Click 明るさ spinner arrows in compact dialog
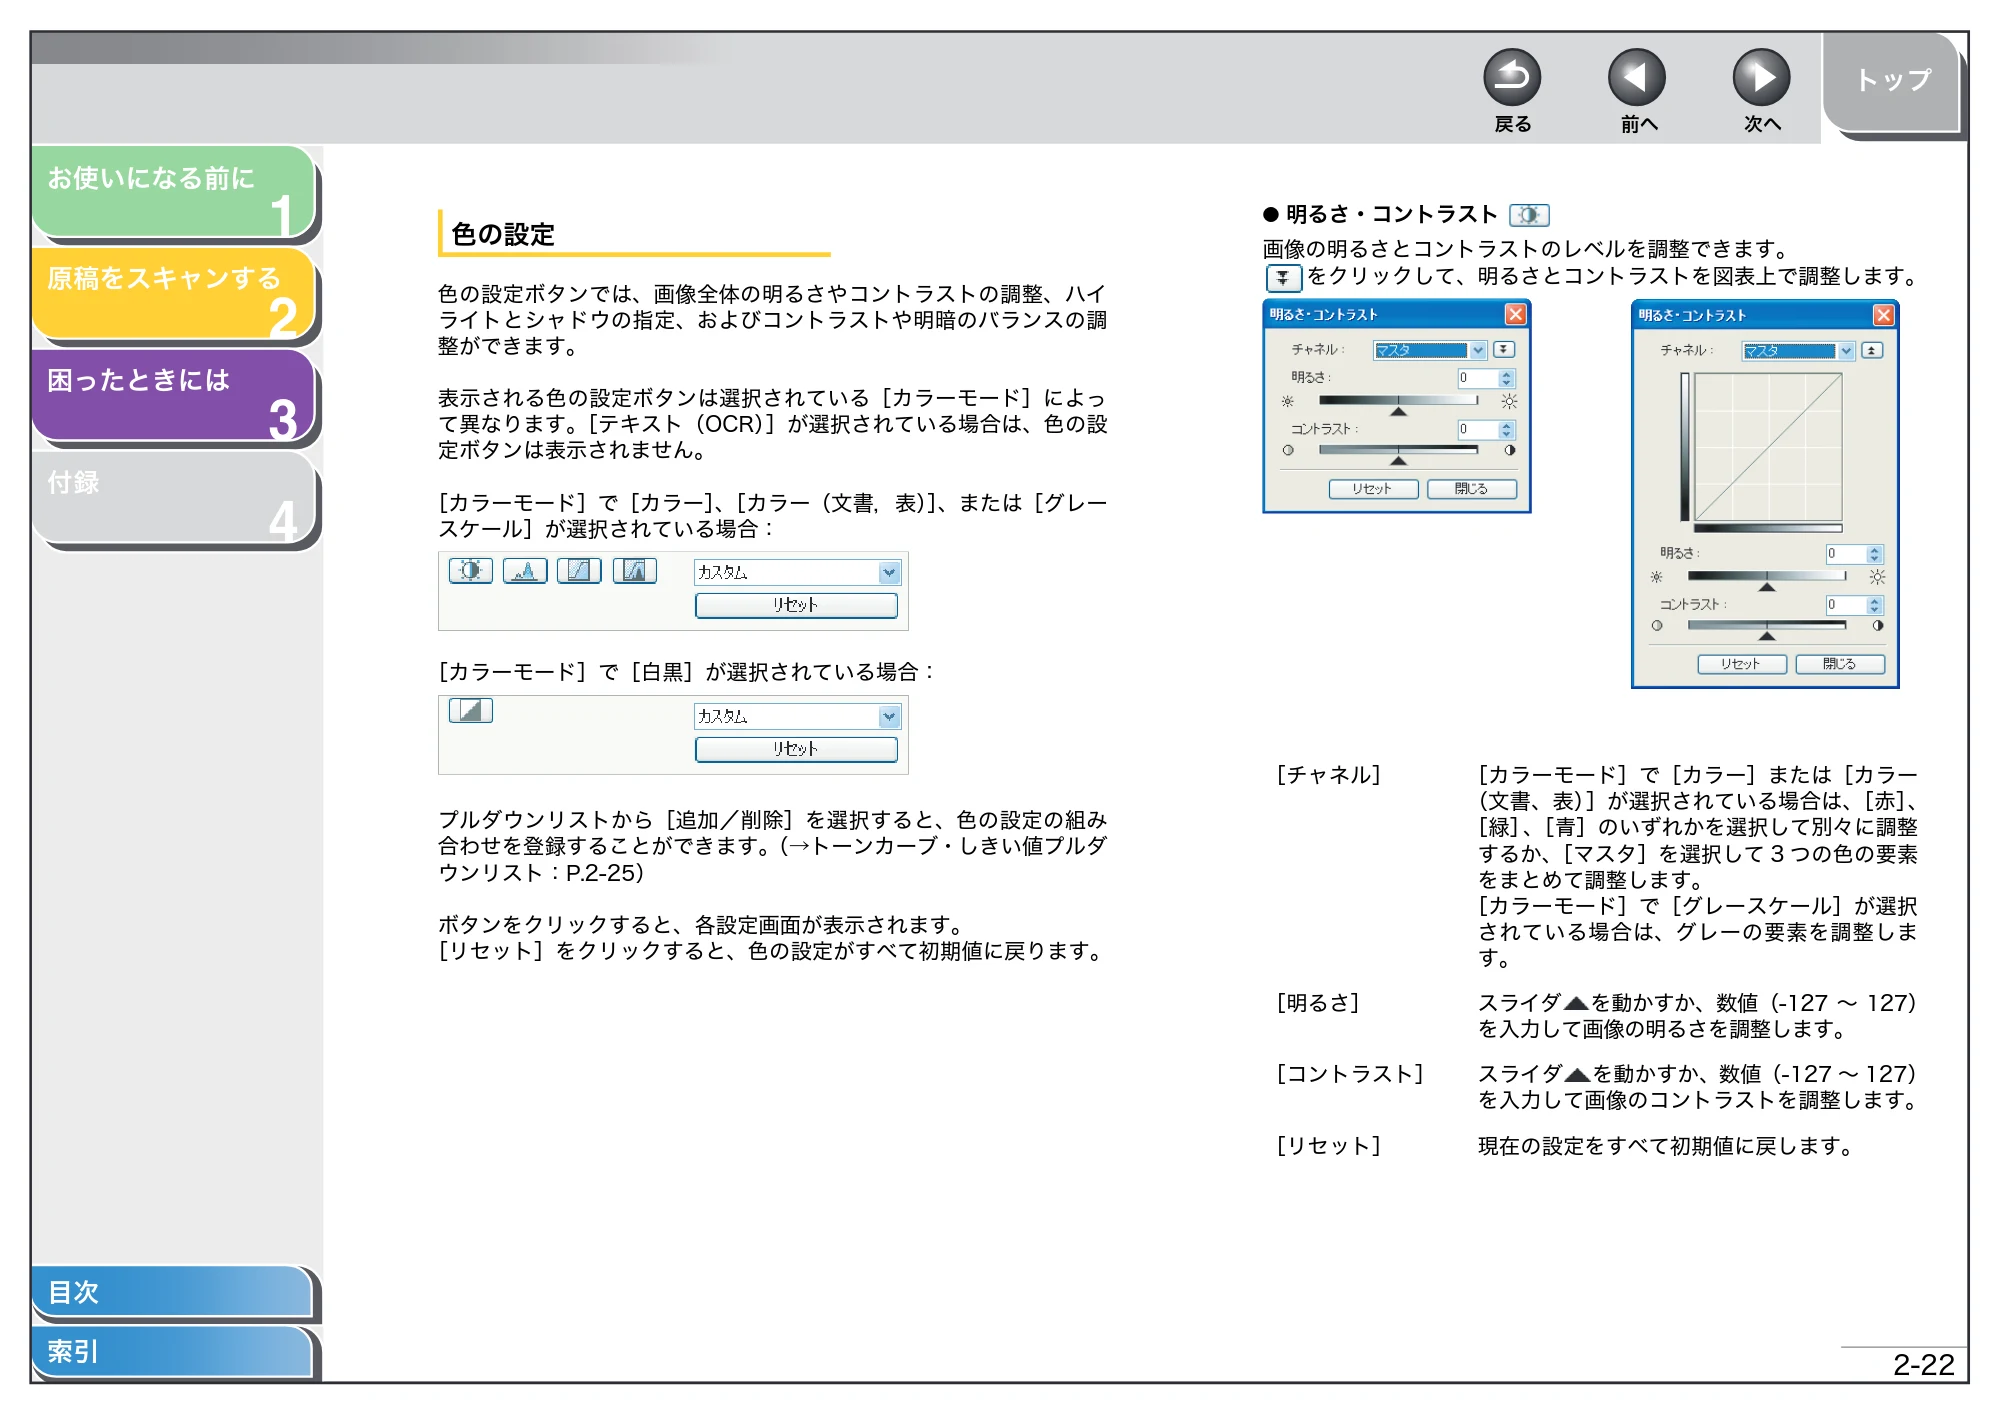Image resolution: width=2000 pixels, height=1414 pixels. tap(1507, 378)
